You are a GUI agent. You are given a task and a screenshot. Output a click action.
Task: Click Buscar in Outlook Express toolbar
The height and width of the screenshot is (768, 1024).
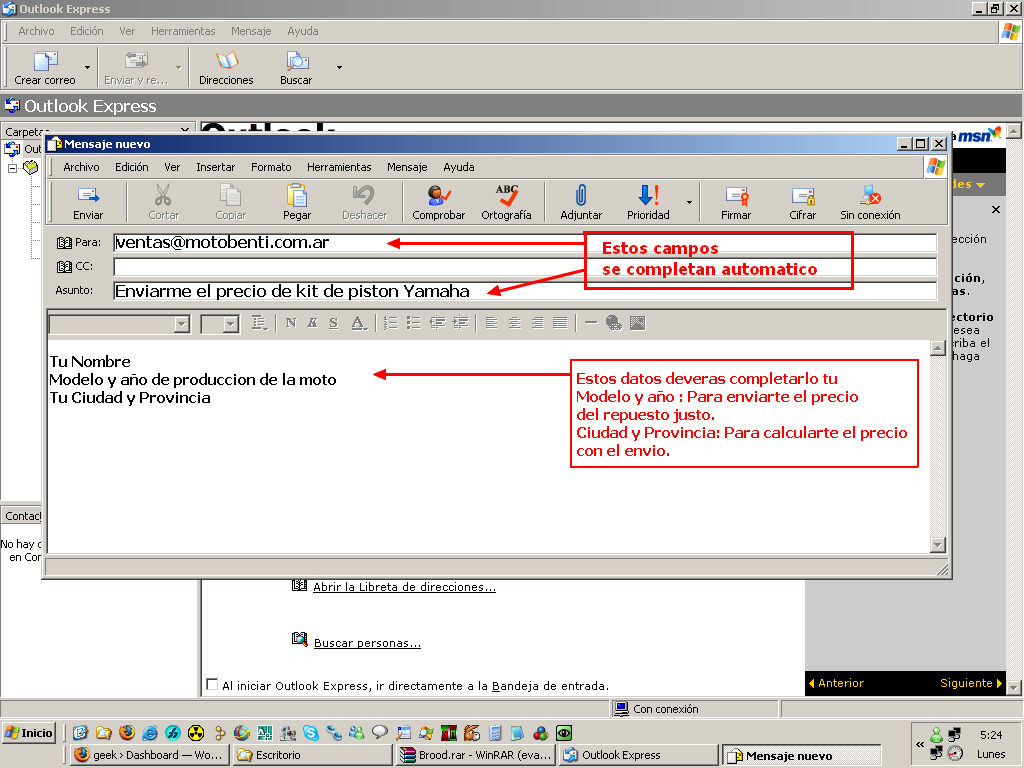296,69
